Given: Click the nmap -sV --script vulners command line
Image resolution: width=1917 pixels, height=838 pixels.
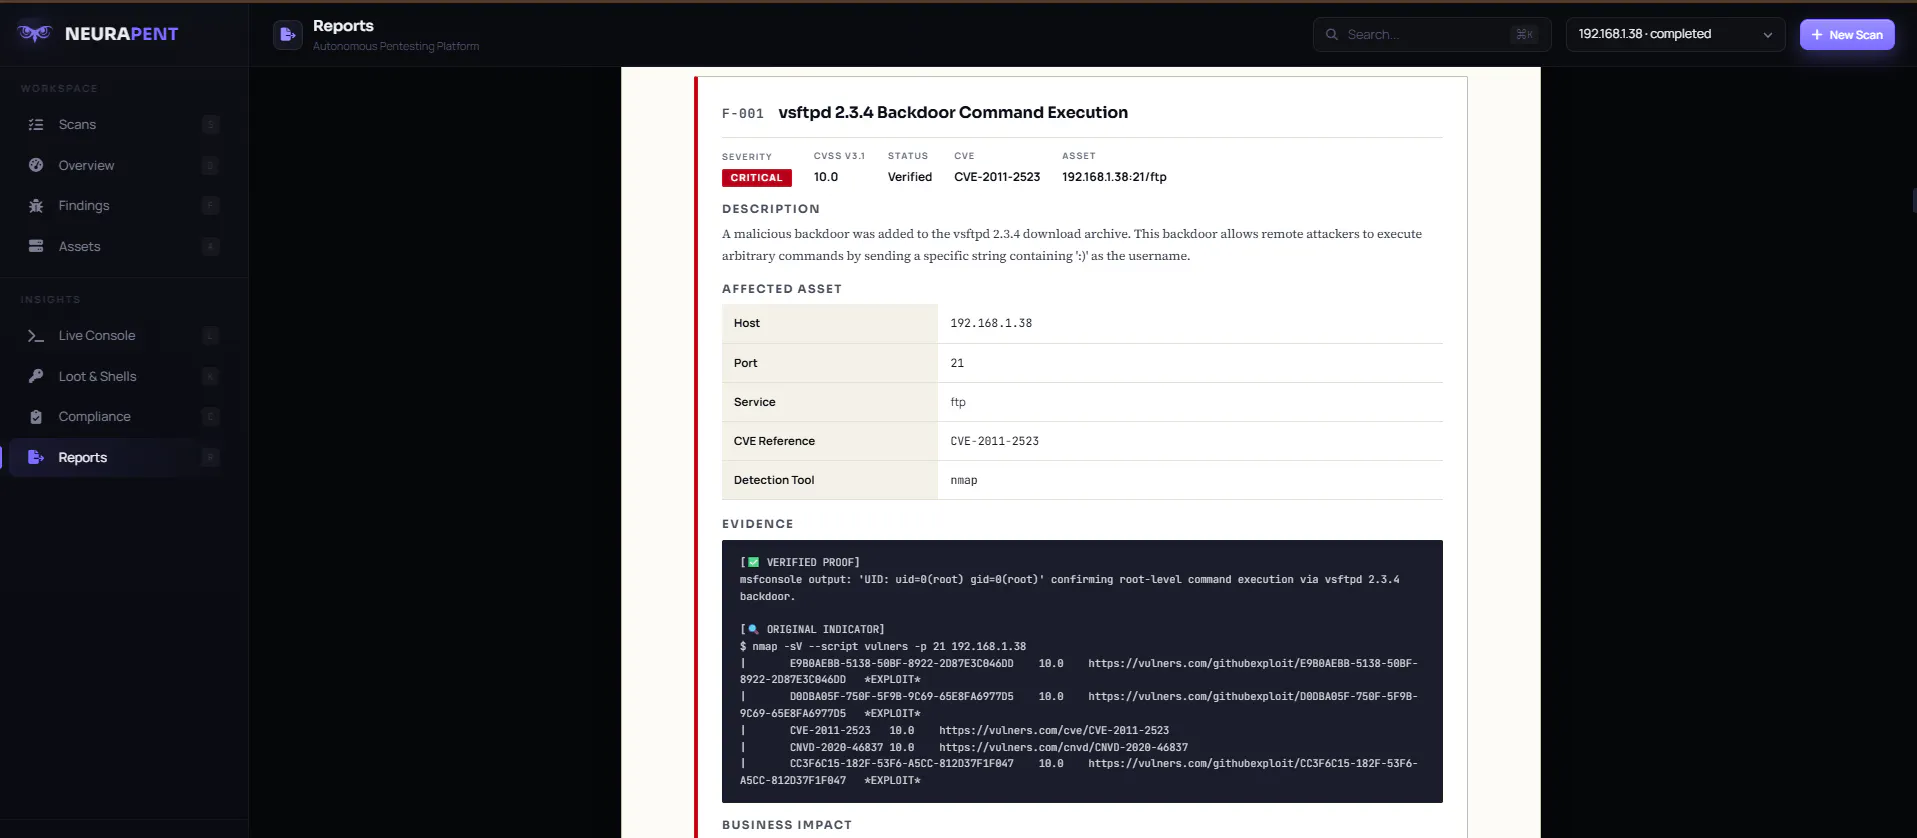Looking at the screenshot, I should point(883,646).
